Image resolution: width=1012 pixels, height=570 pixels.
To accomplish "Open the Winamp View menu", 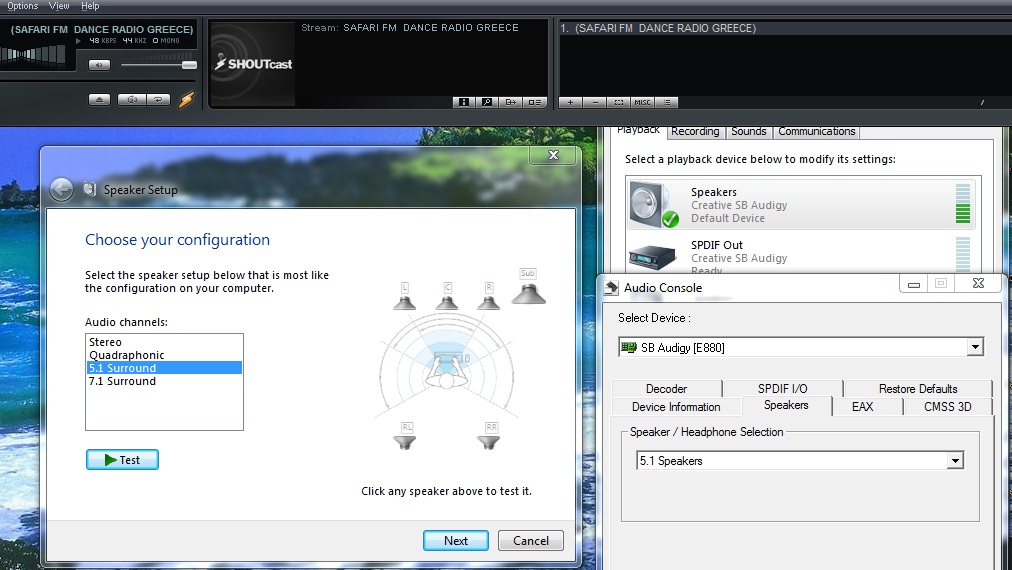I will (59, 6).
